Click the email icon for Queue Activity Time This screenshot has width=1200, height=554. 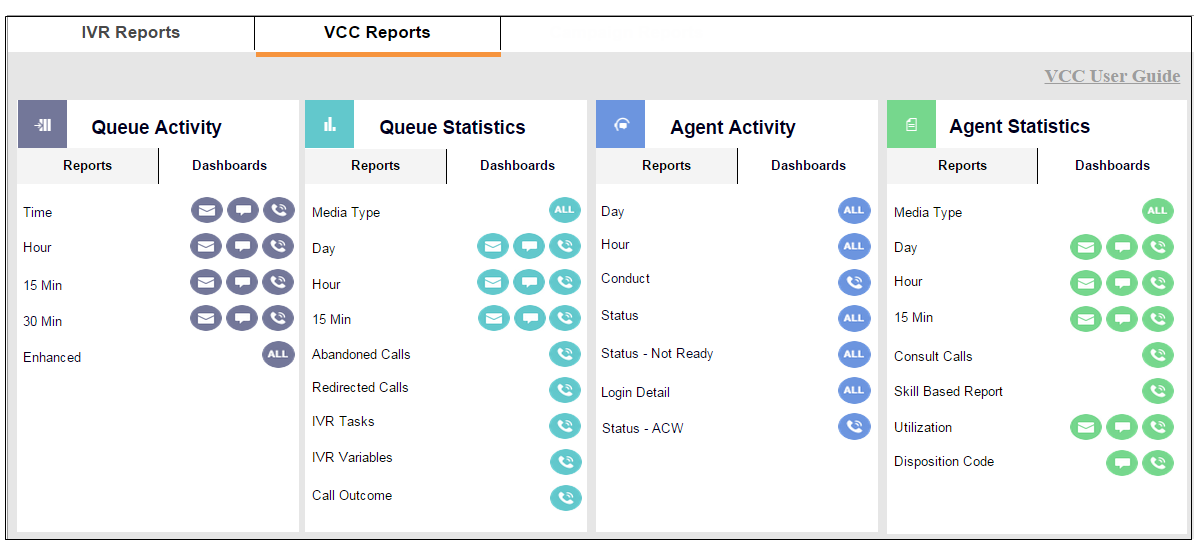206,211
